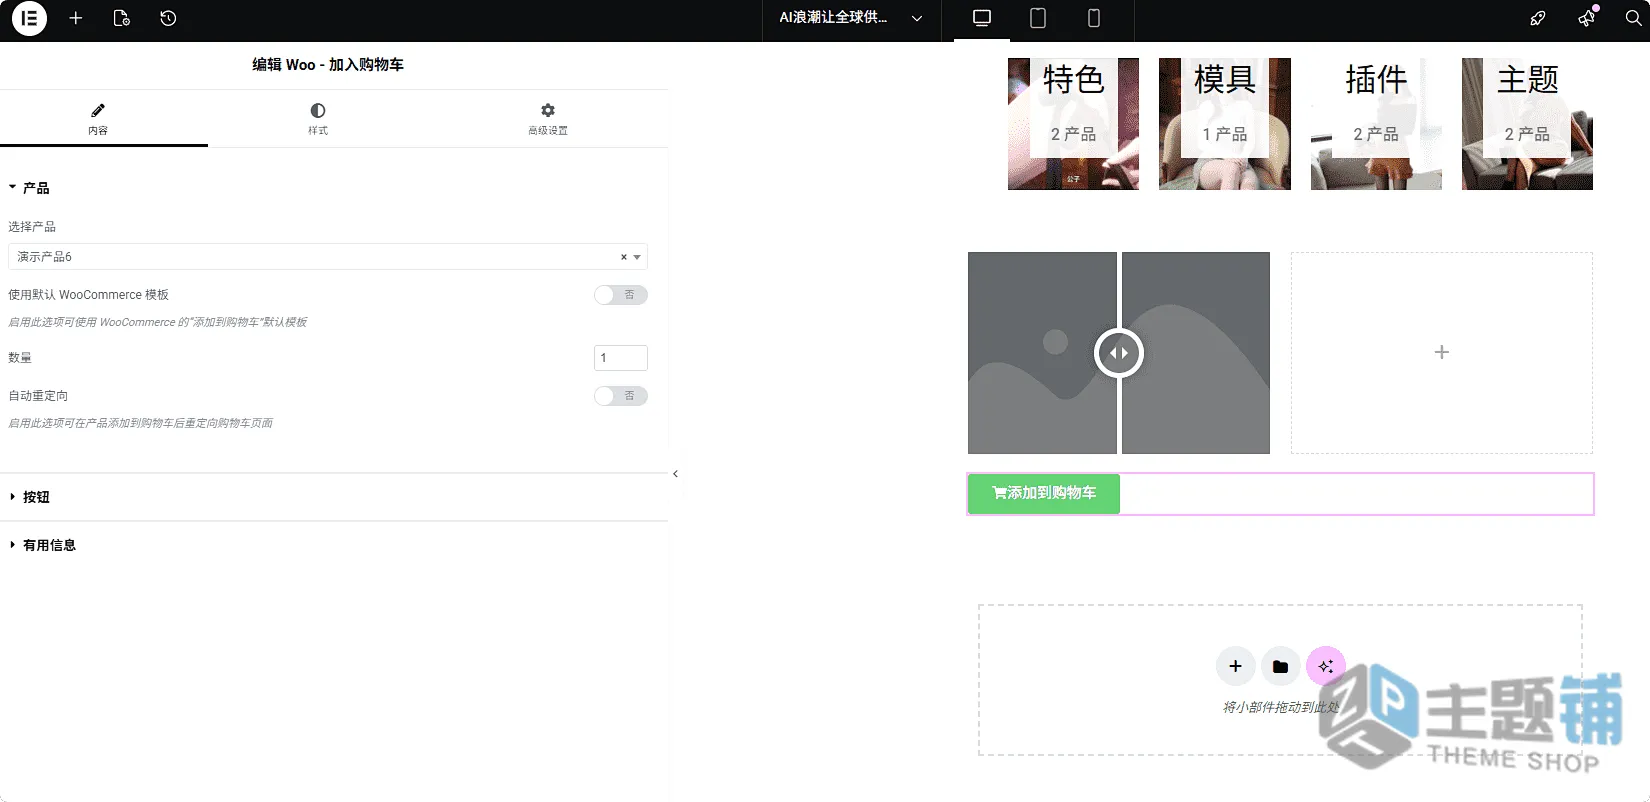Open the what's new megaphone icon
The image size is (1650, 802).
1587,18
